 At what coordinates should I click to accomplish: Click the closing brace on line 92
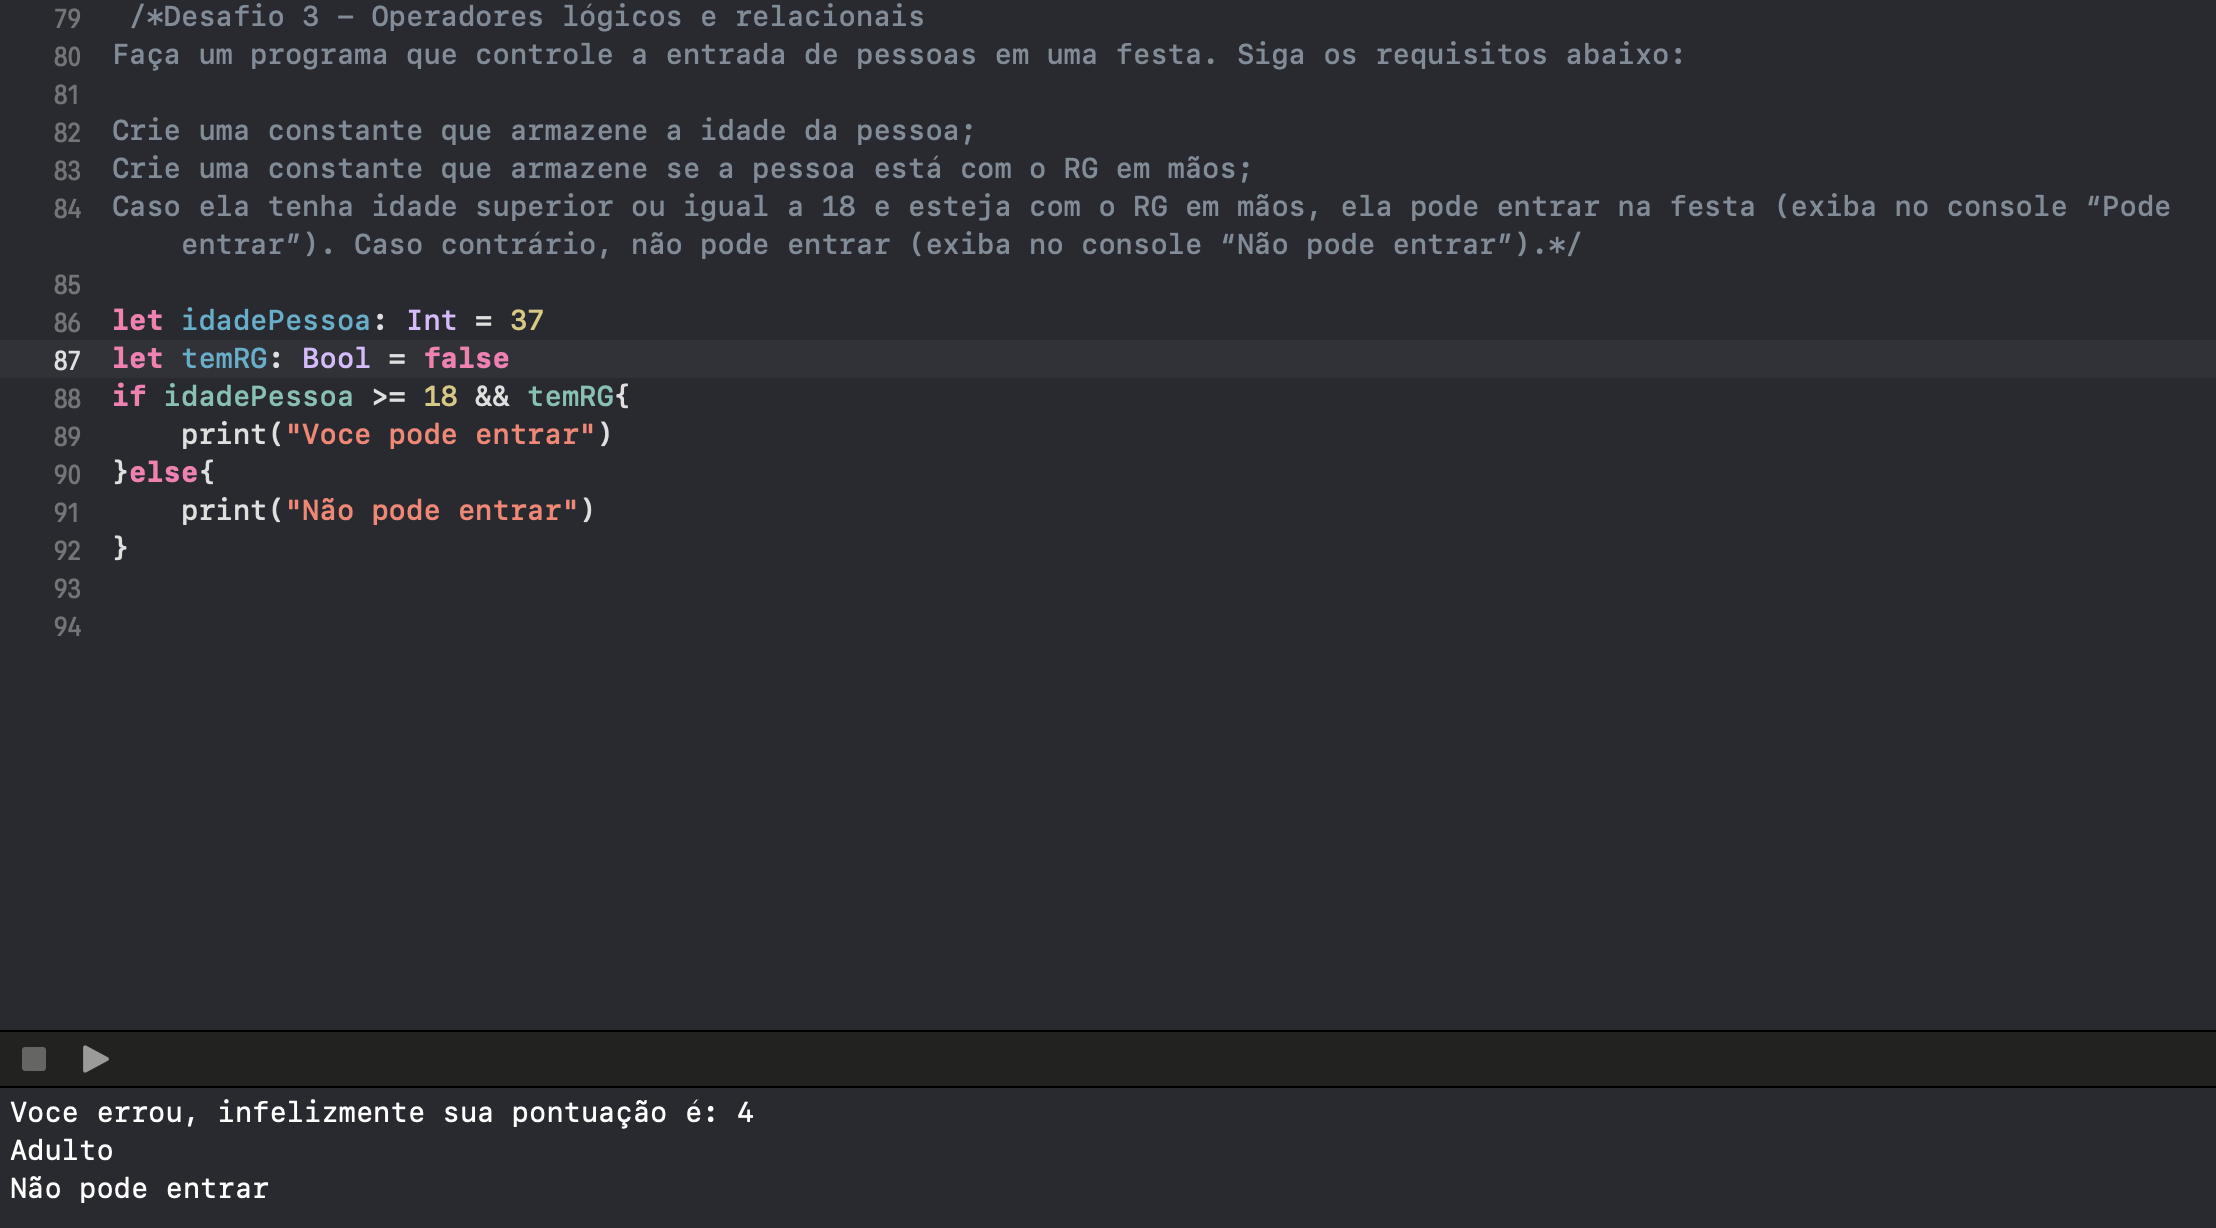(120, 548)
